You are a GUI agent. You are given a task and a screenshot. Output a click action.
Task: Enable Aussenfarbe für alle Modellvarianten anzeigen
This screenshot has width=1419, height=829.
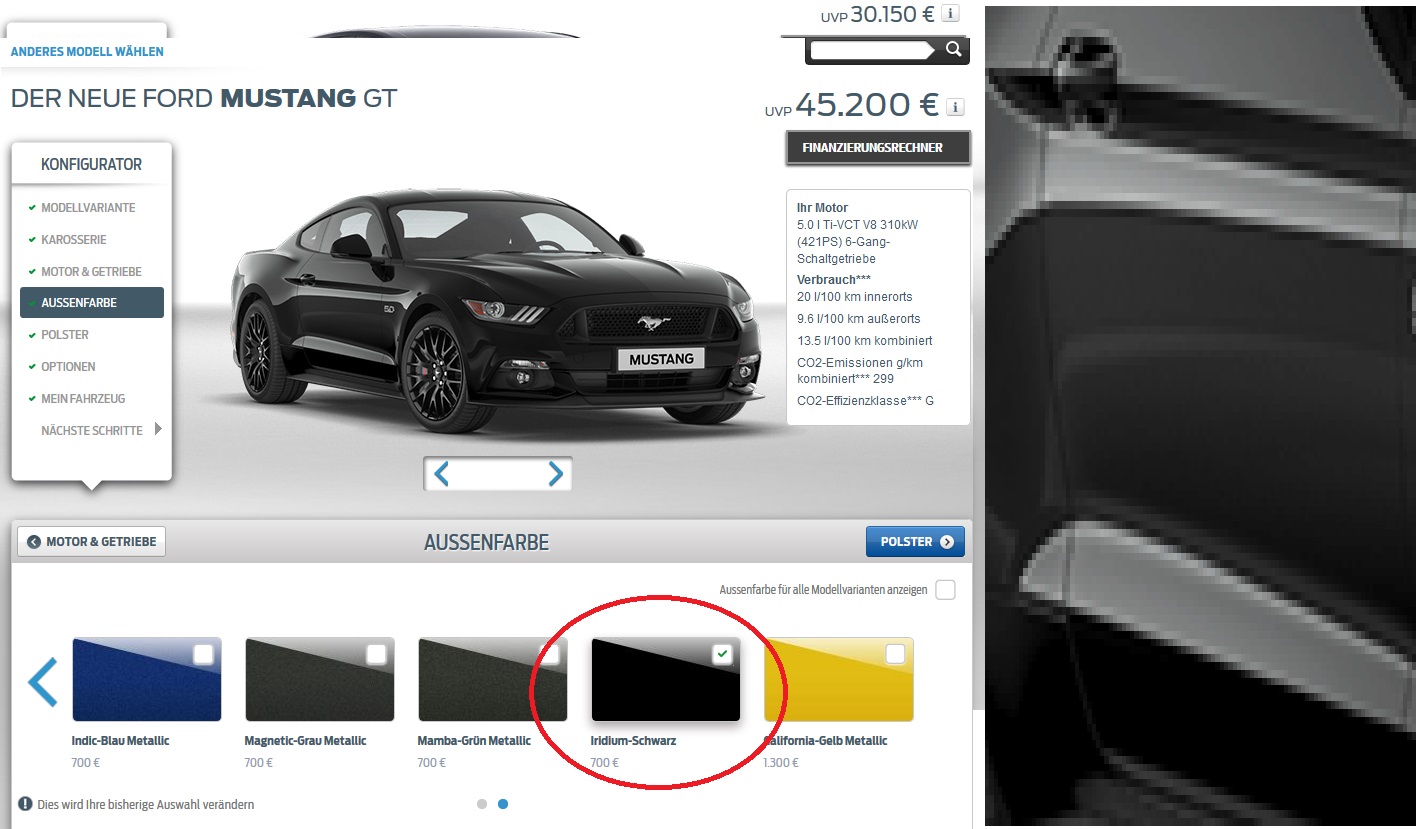tap(945, 589)
